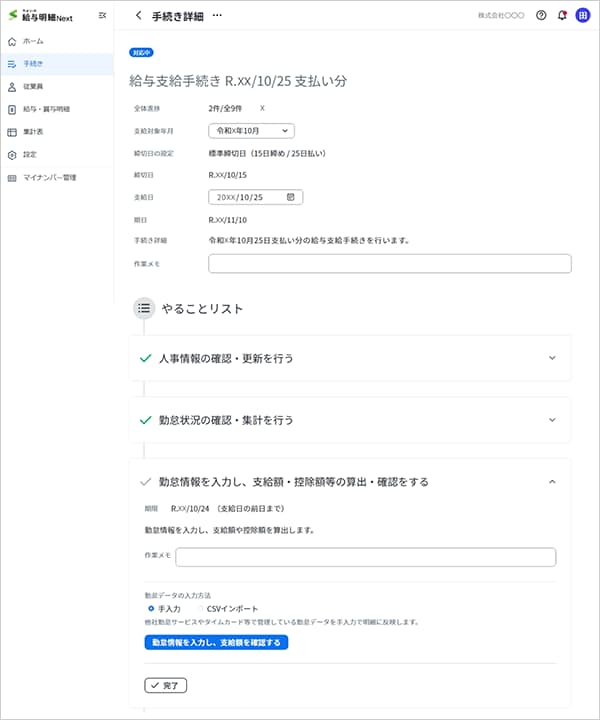Open the user avatar menu
The width and height of the screenshot is (600, 720).
tap(583, 15)
